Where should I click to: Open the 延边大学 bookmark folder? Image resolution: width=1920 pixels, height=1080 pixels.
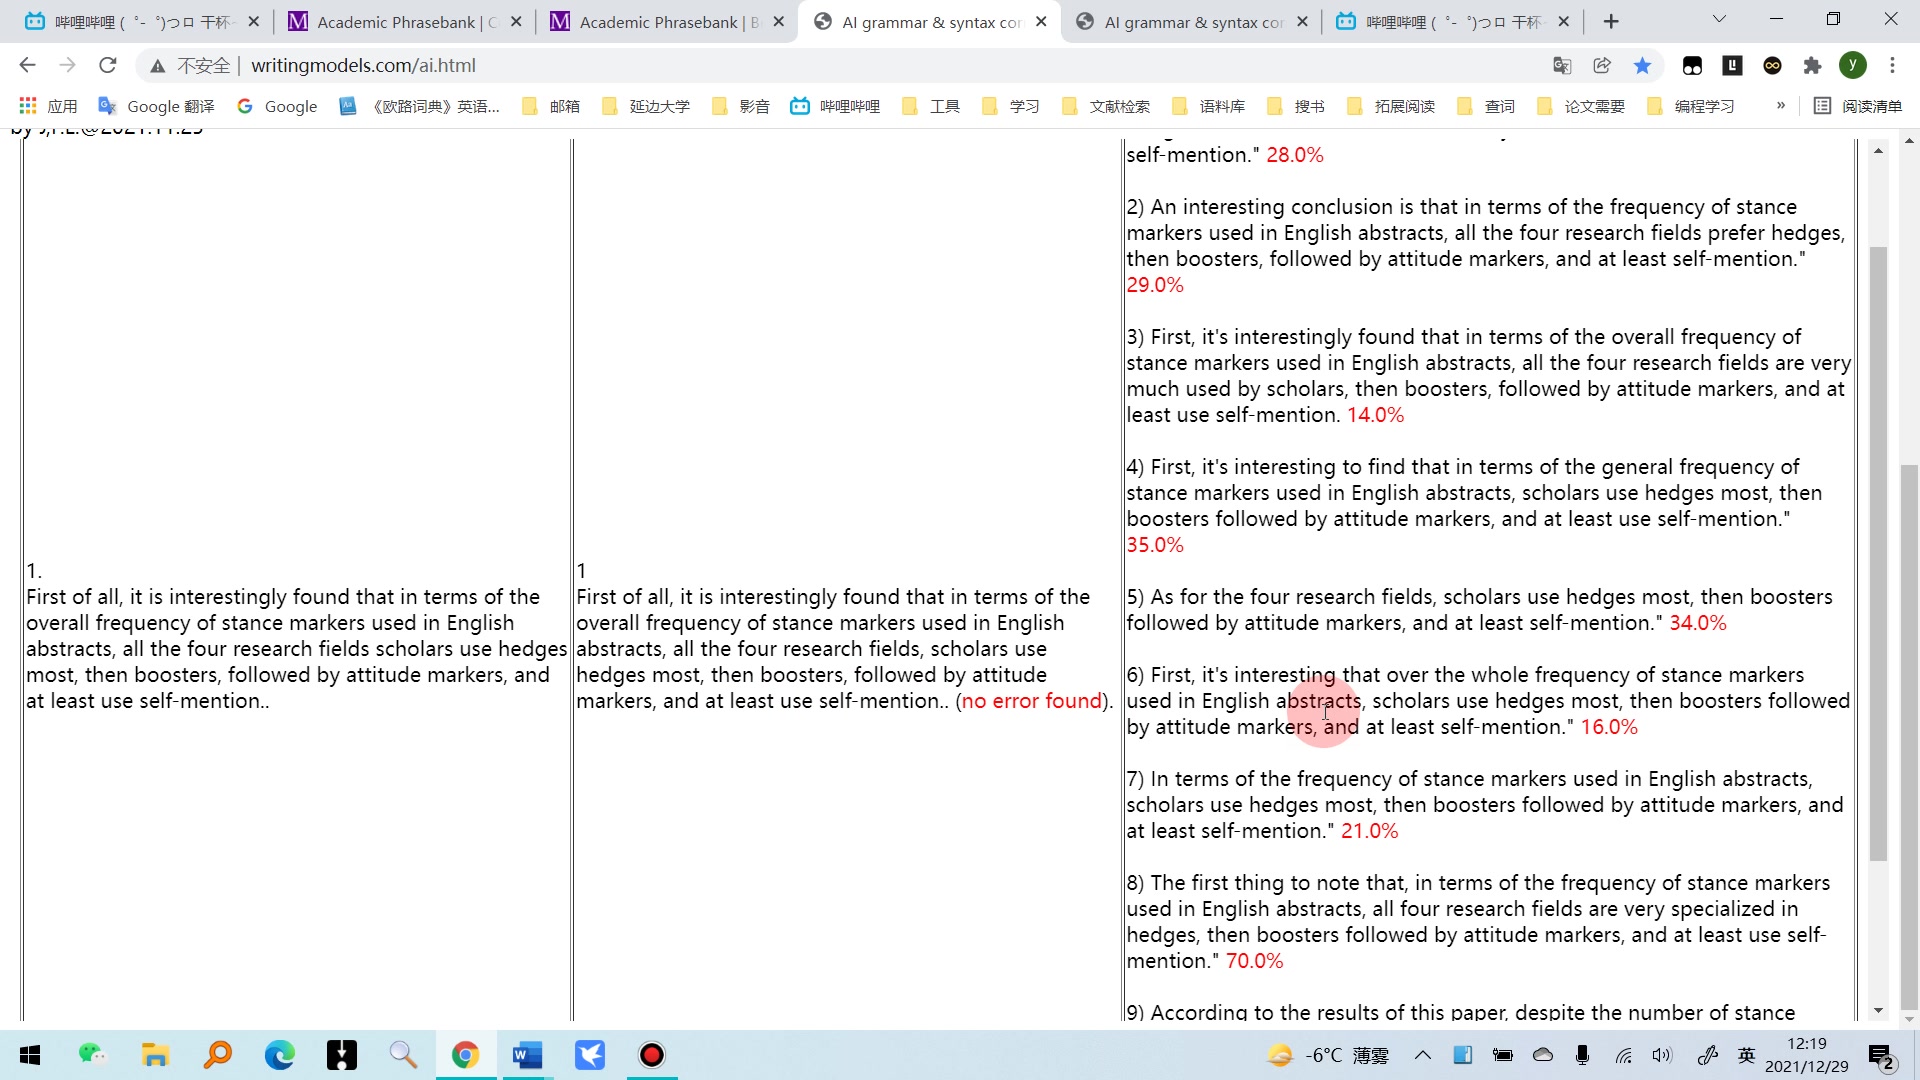tap(646, 106)
